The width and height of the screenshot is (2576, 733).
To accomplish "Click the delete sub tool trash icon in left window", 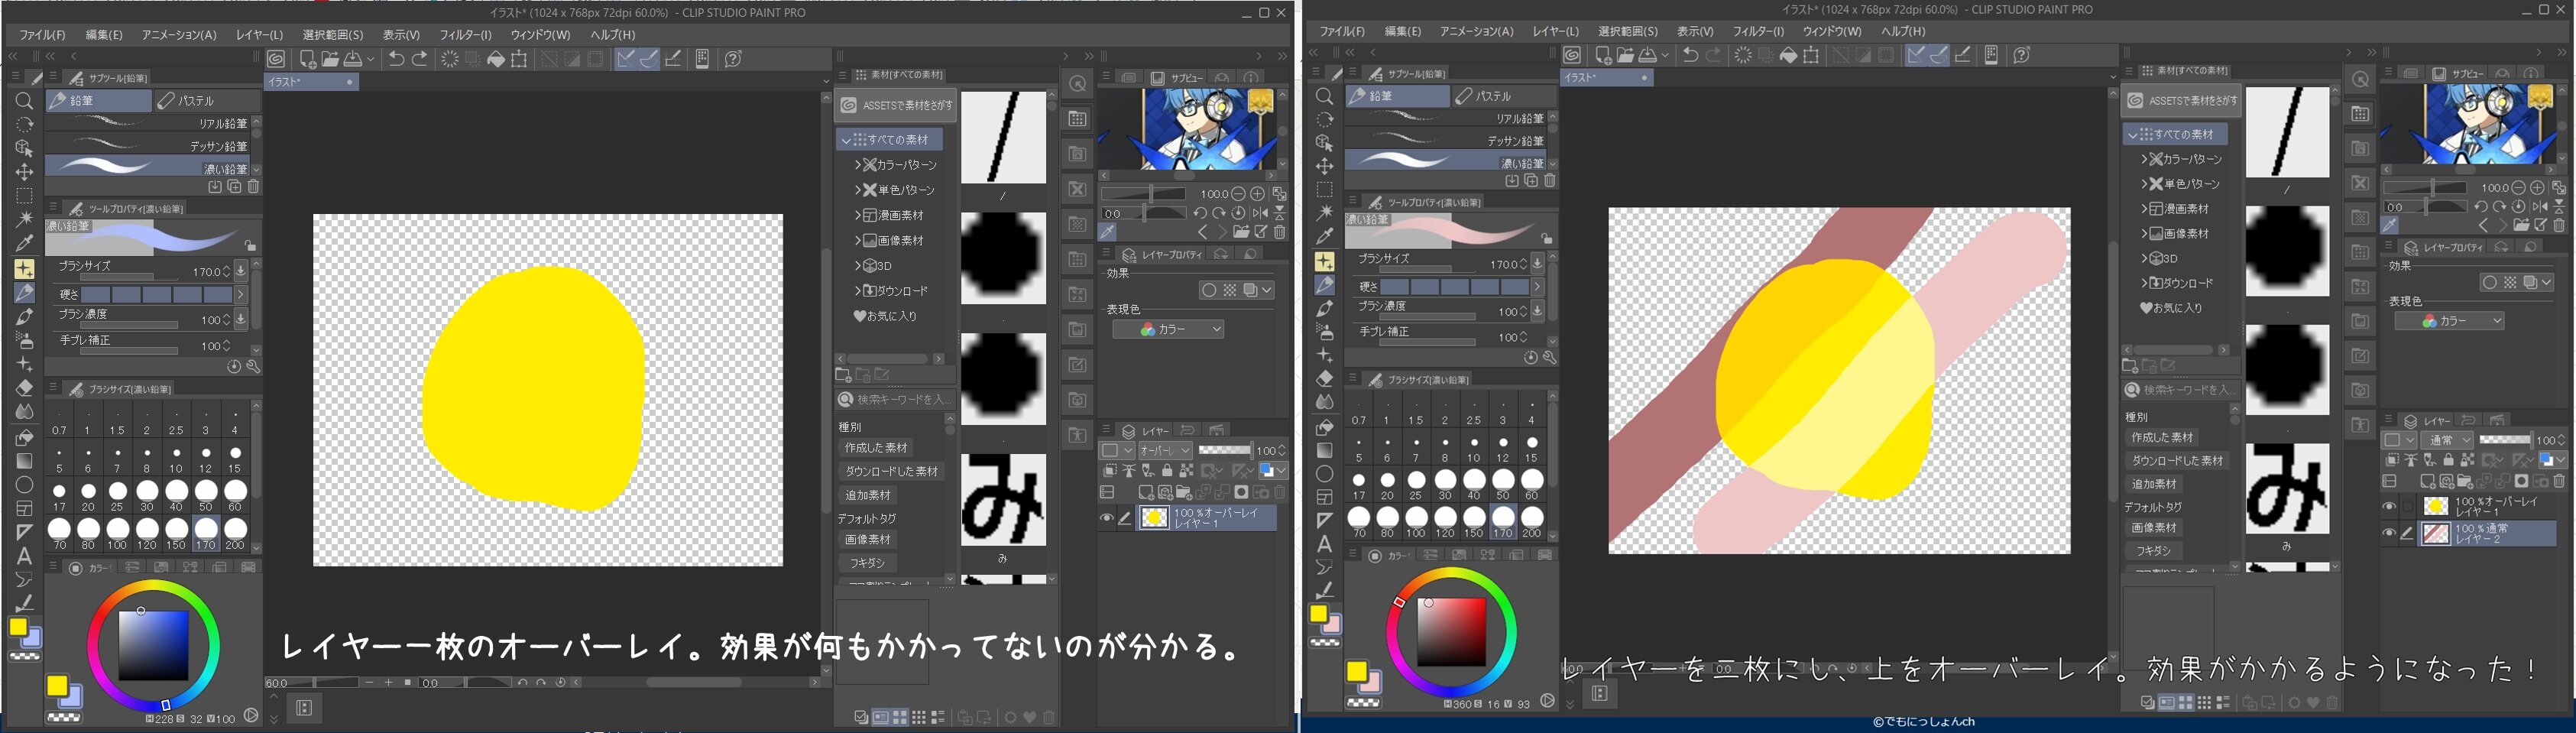I will pos(254,187).
